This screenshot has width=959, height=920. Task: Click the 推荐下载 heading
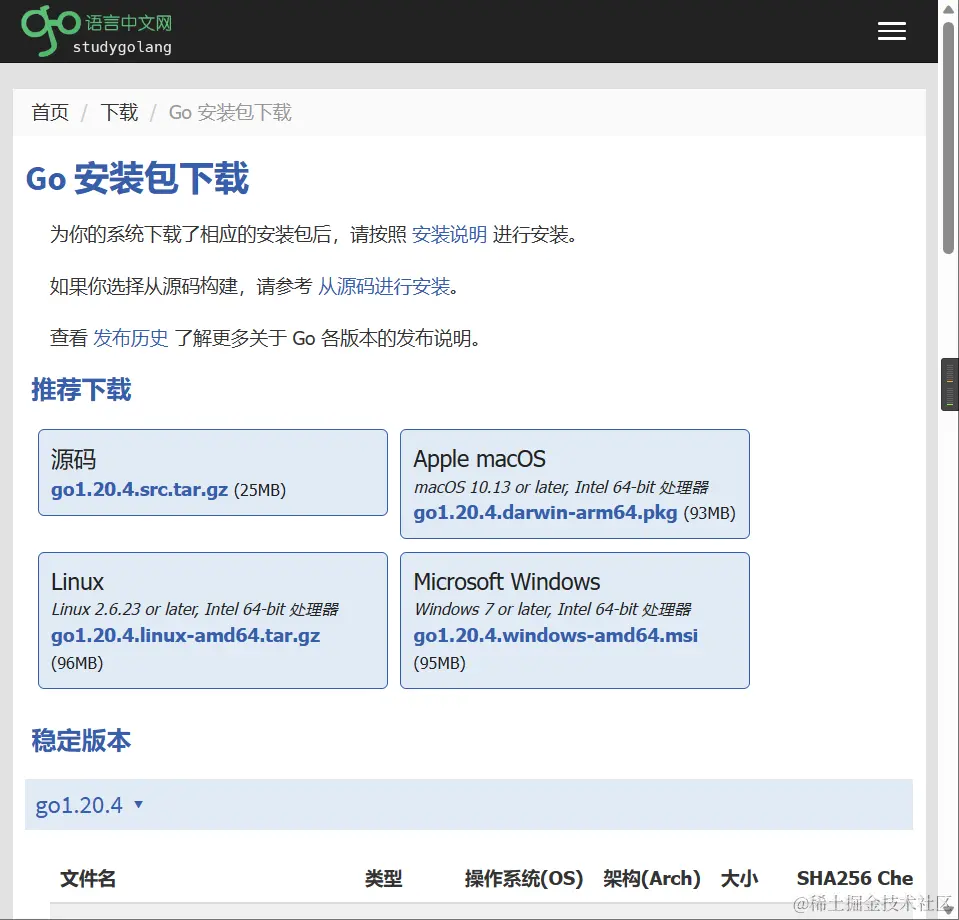click(x=81, y=390)
